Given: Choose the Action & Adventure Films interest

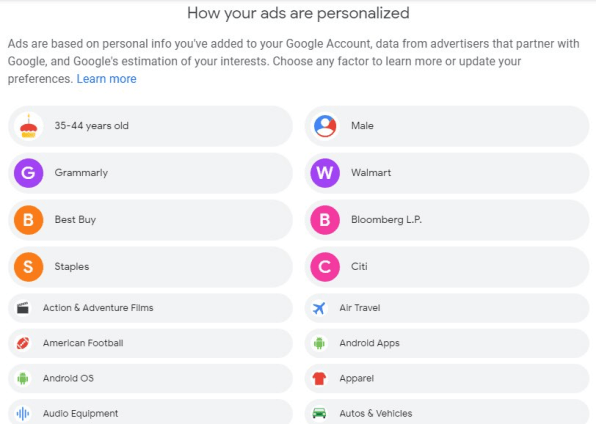Looking at the screenshot, I should click(151, 308).
